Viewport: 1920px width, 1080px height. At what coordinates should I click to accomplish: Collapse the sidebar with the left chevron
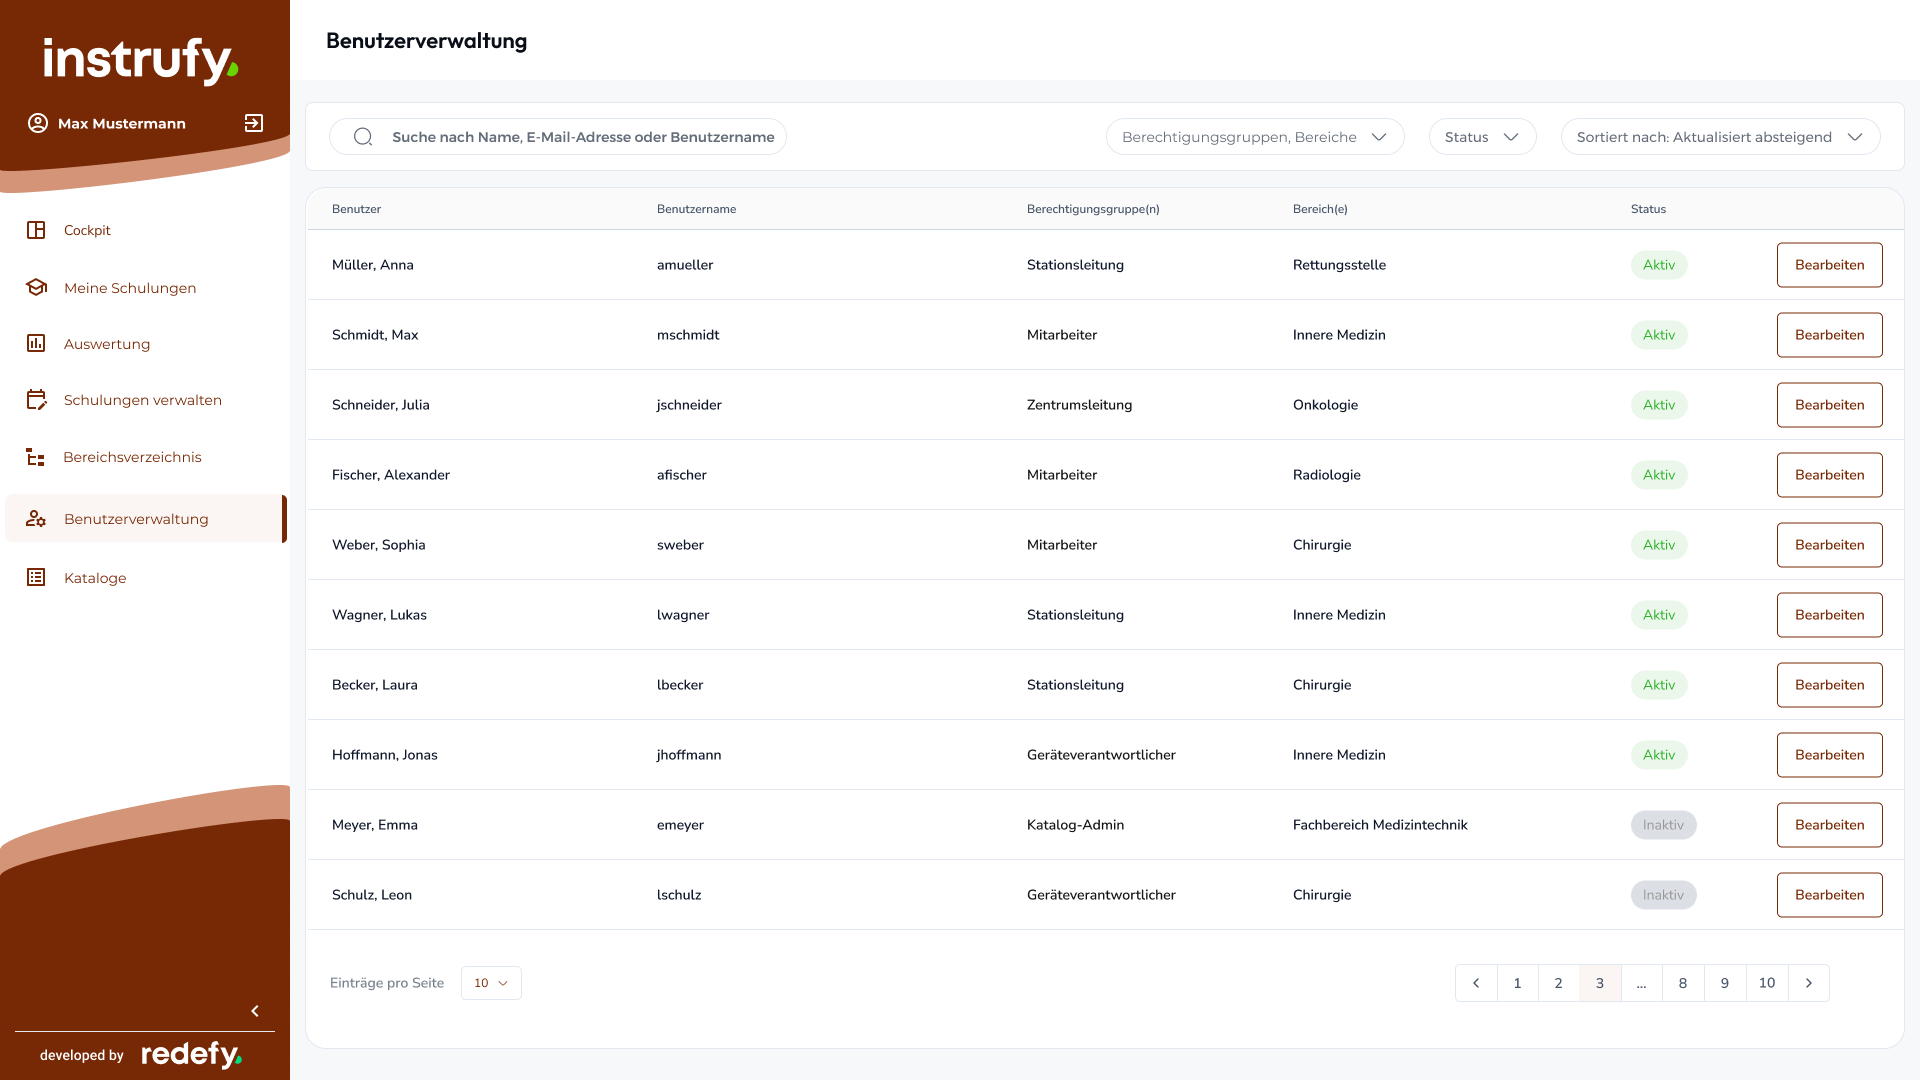[x=255, y=1011]
